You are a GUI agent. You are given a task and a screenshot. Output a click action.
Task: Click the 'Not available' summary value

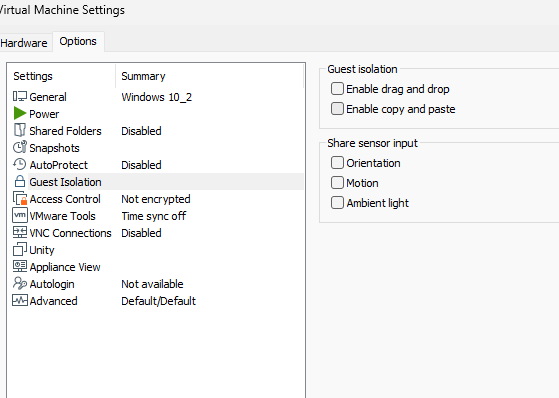coord(152,284)
